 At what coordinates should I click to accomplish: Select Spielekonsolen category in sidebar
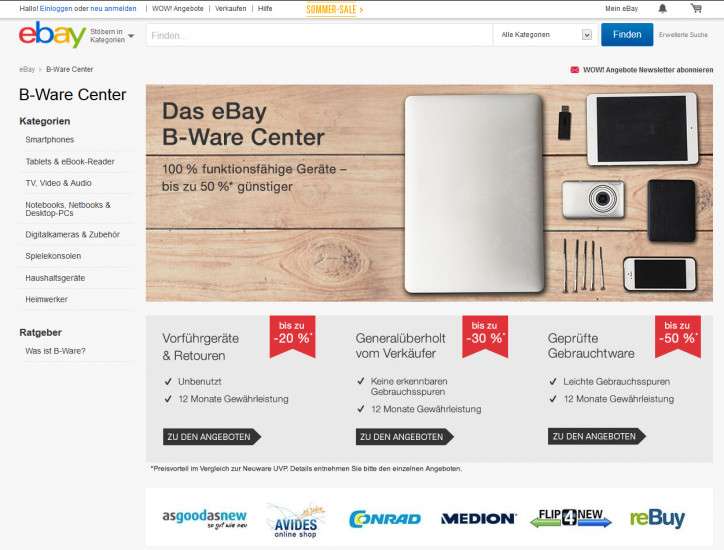(x=53, y=256)
